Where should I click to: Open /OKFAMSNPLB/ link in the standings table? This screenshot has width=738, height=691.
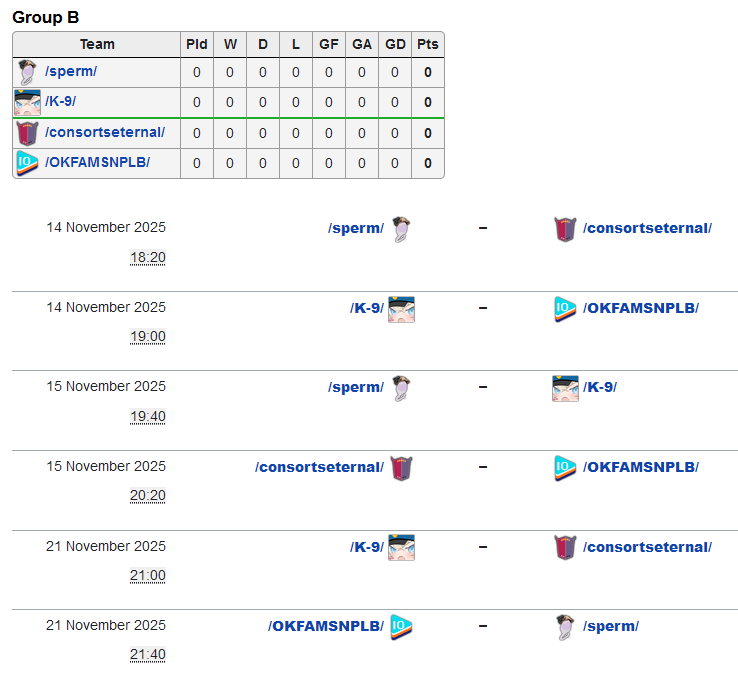pos(97,163)
